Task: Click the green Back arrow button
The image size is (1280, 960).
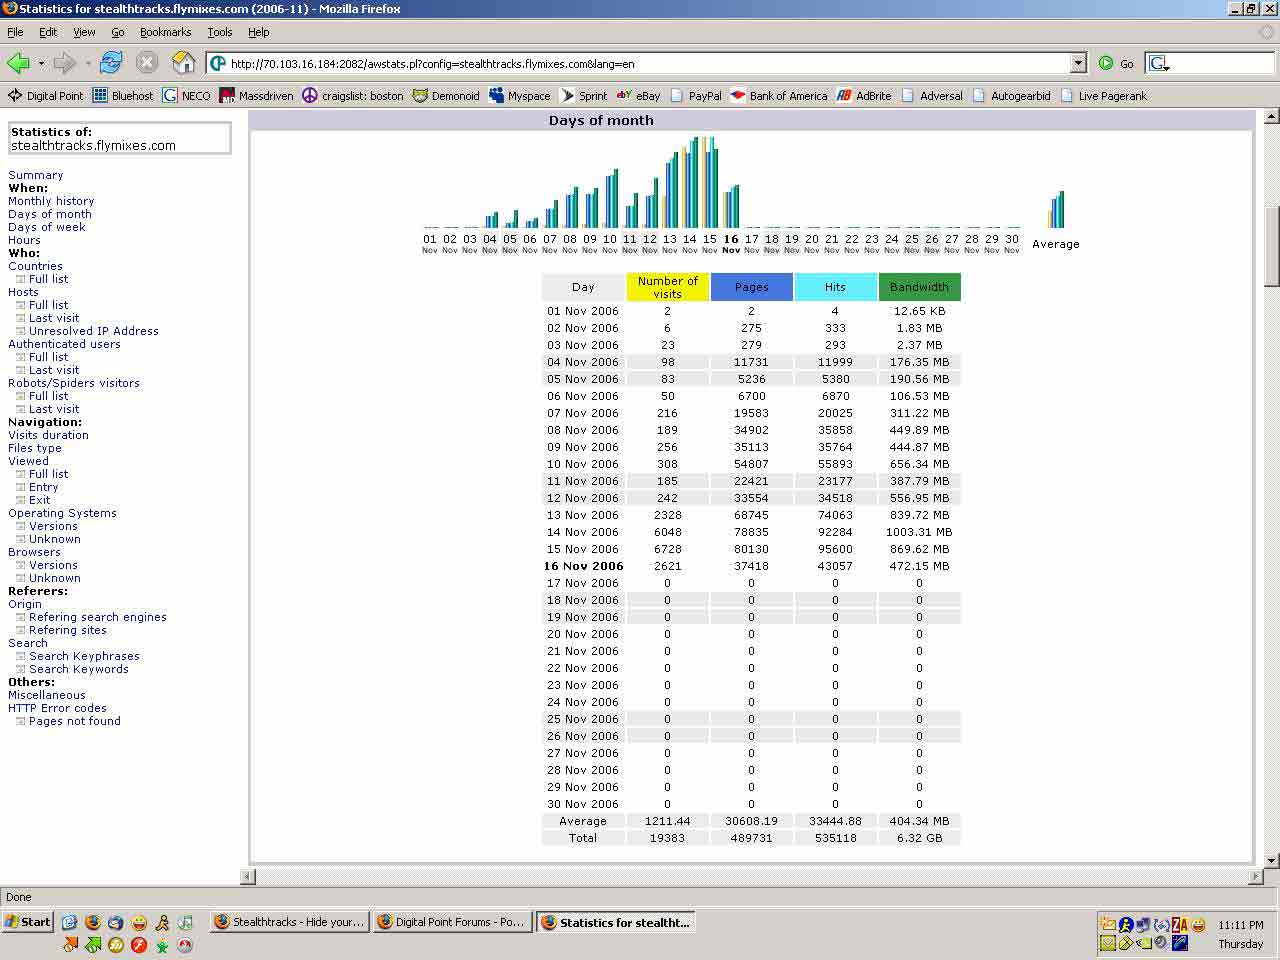Action: pyautogui.click(x=18, y=64)
